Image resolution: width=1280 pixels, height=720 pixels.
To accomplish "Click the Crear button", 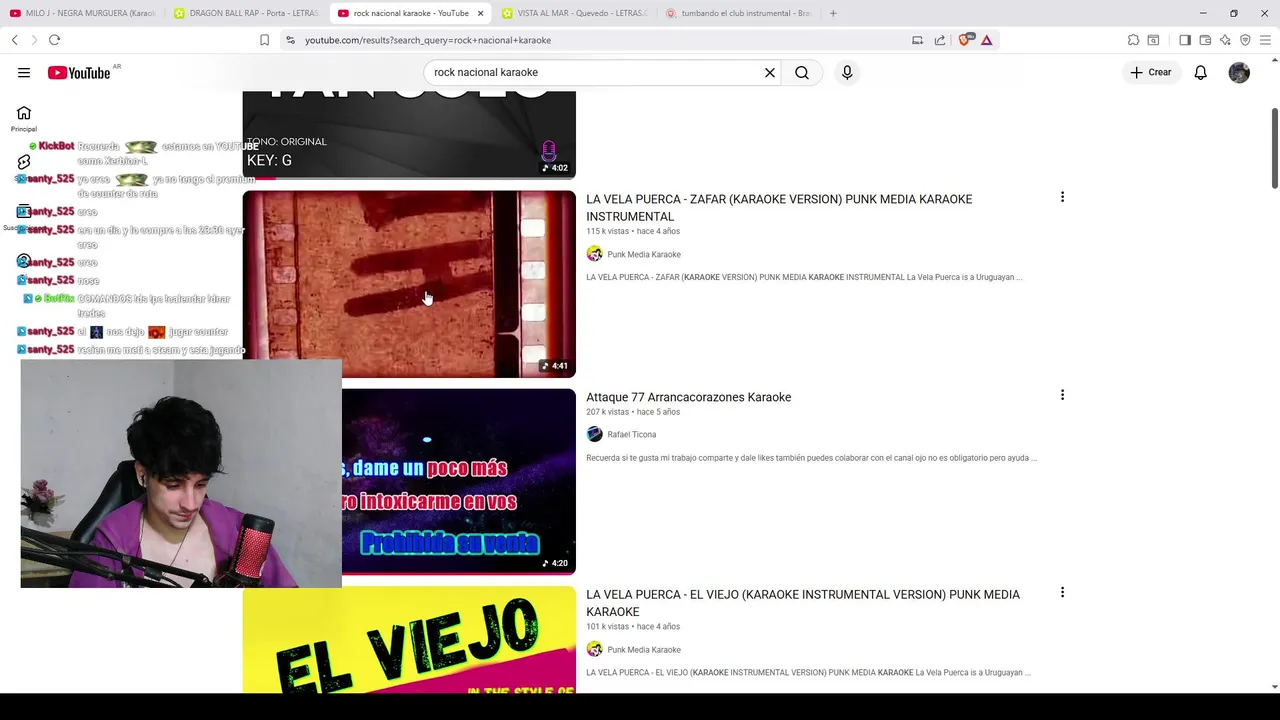I will click(x=1151, y=72).
